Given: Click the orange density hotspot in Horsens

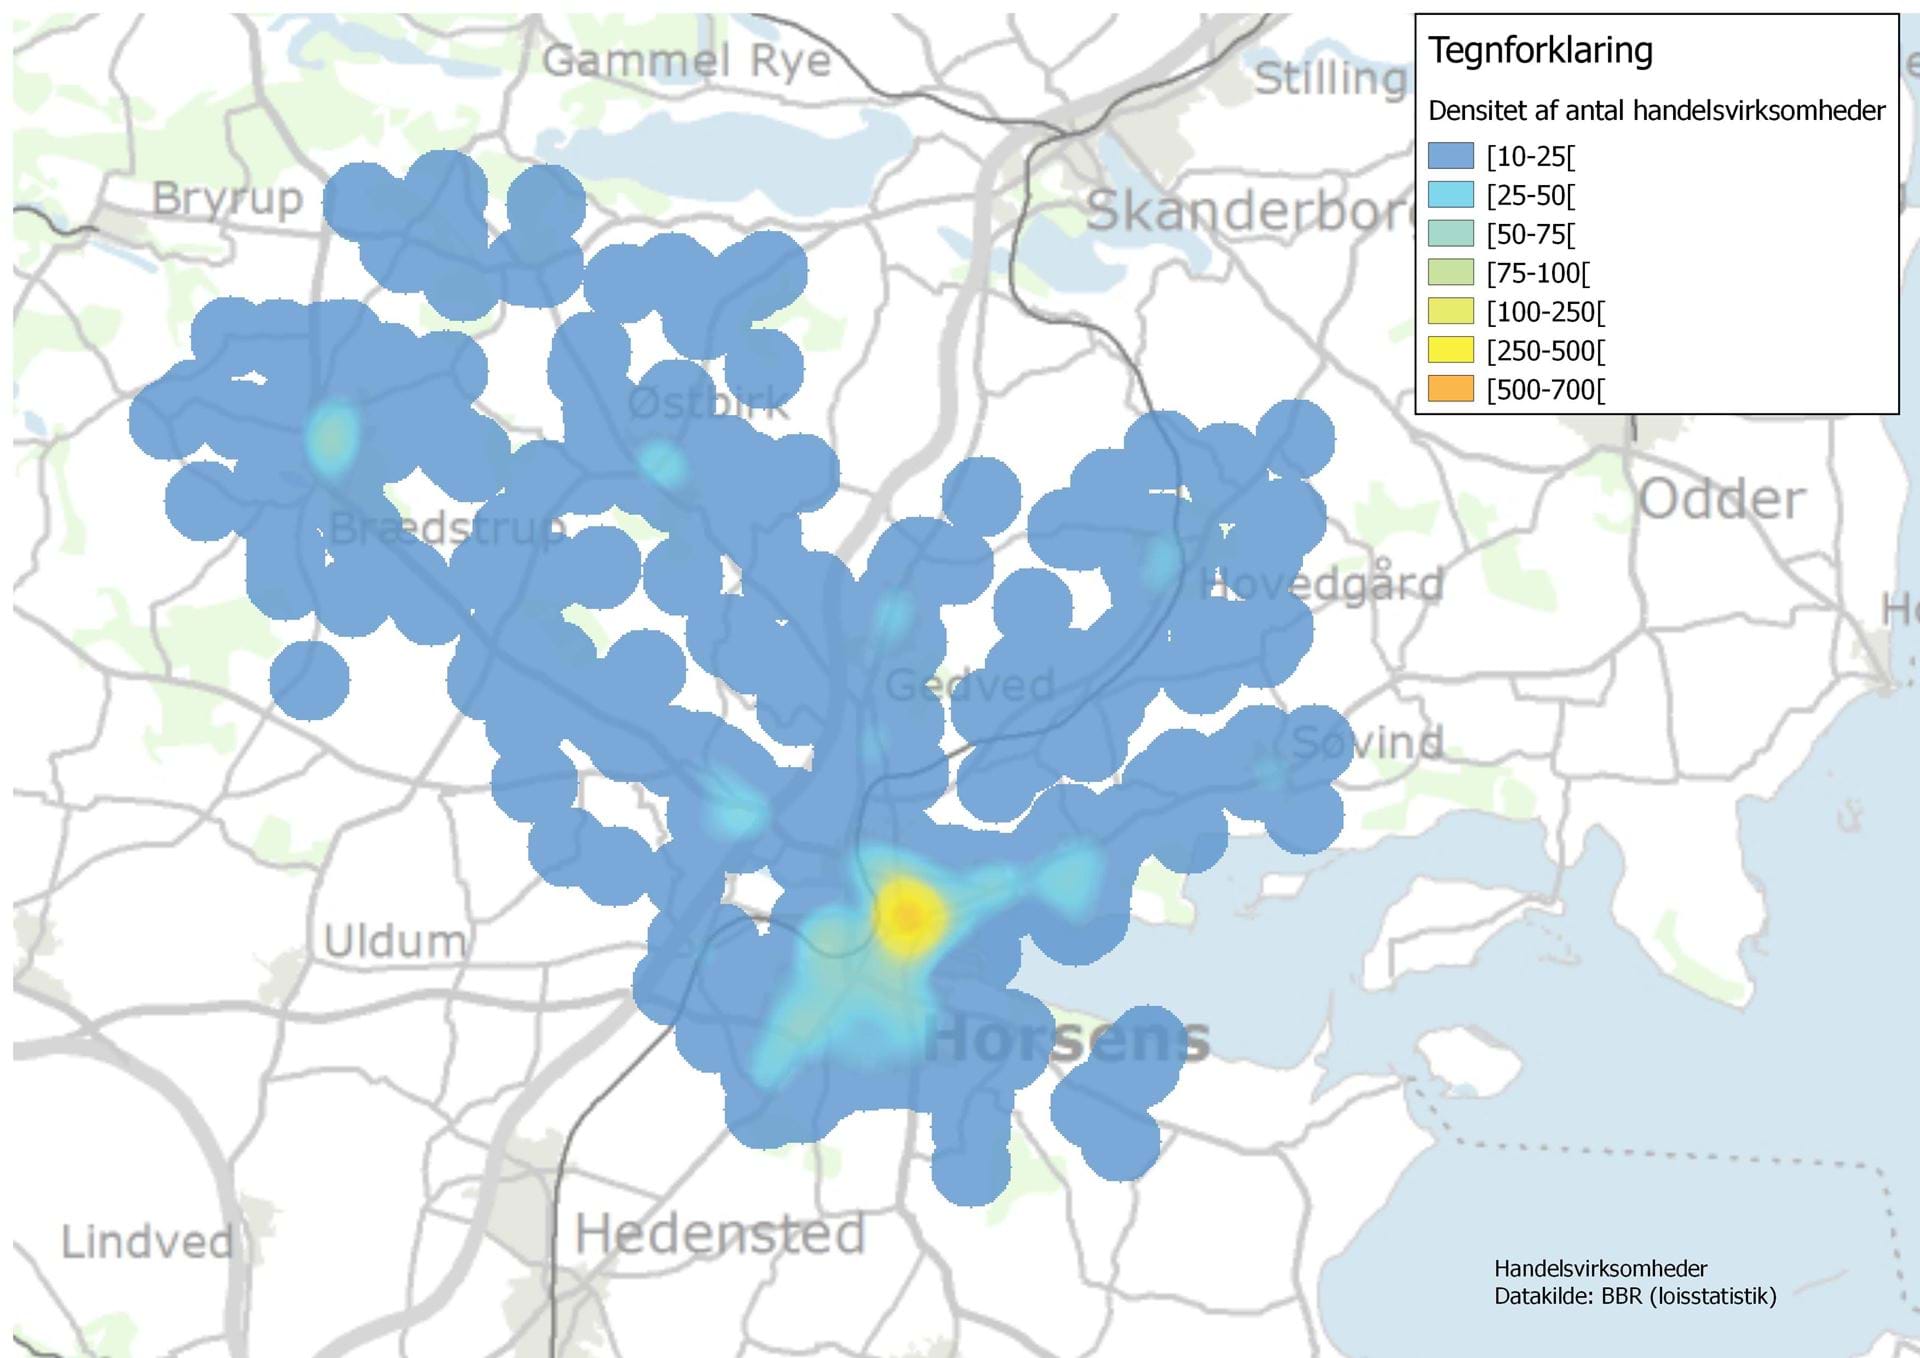Looking at the screenshot, I should coord(907,914).
